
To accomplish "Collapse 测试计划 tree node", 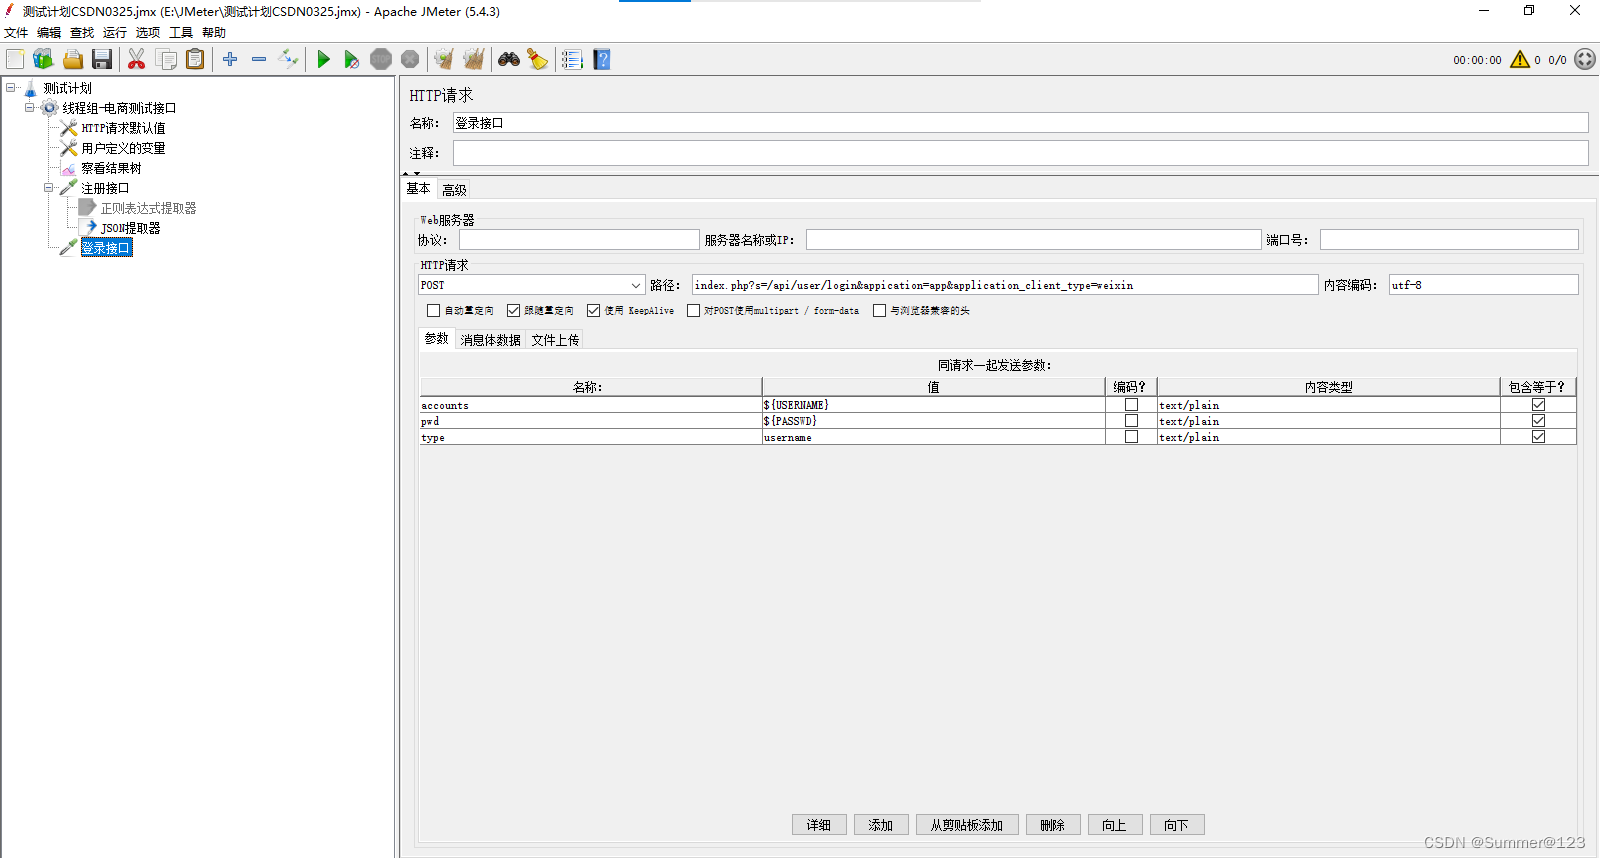I will pyautogui.click(x=11, y=88).
